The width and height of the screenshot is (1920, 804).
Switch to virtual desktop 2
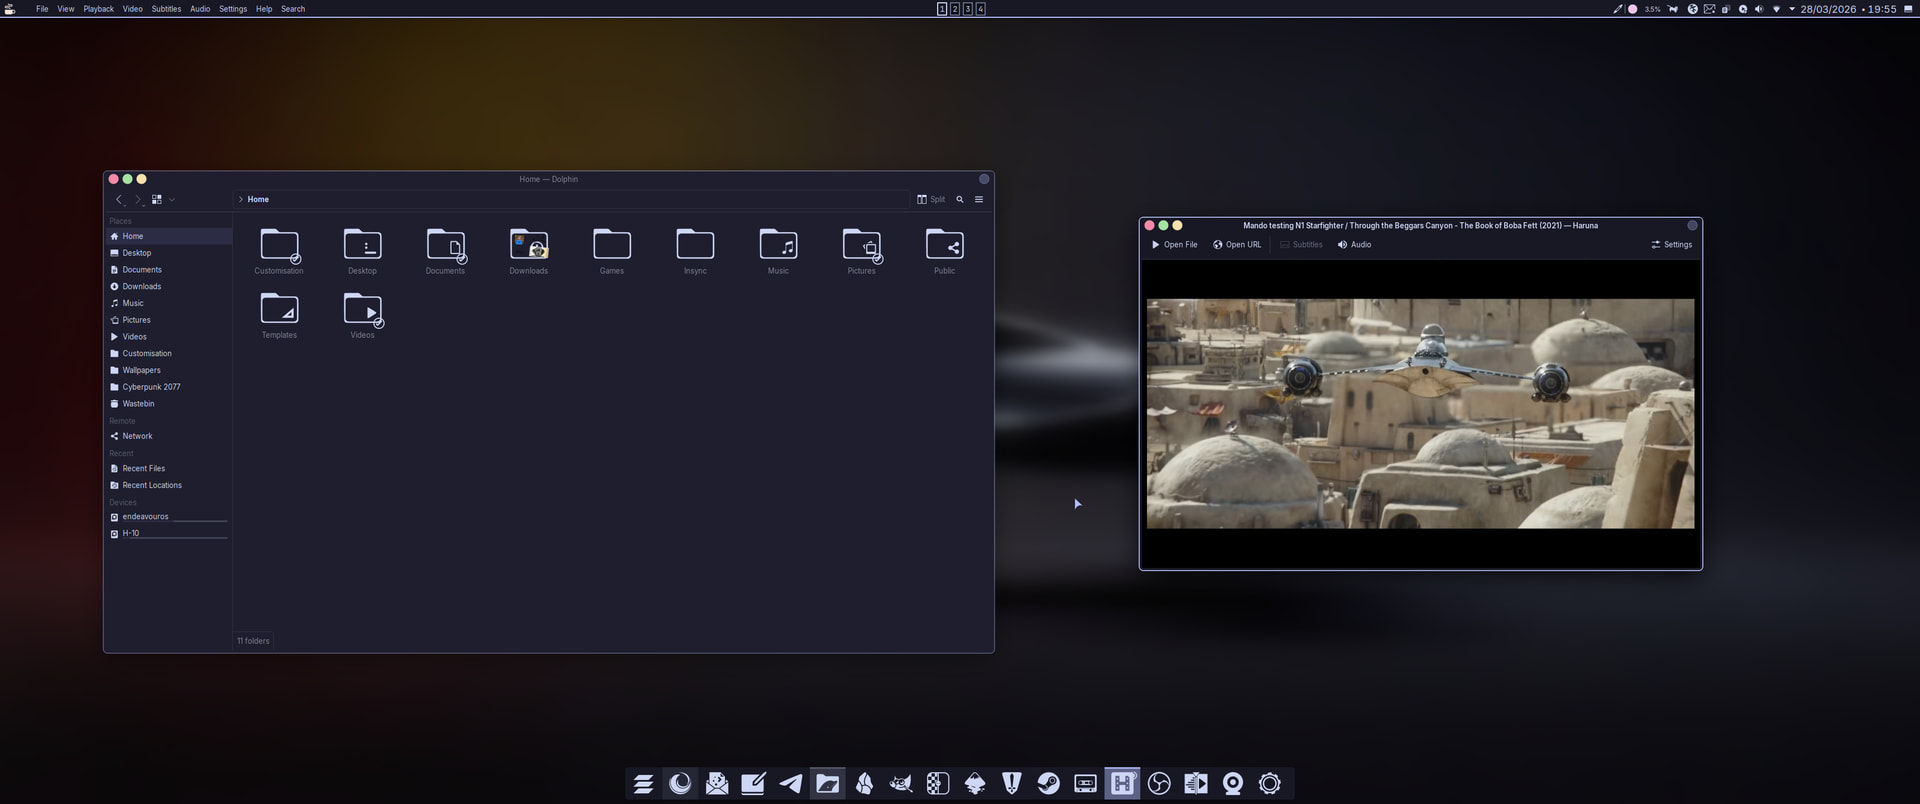955,9
